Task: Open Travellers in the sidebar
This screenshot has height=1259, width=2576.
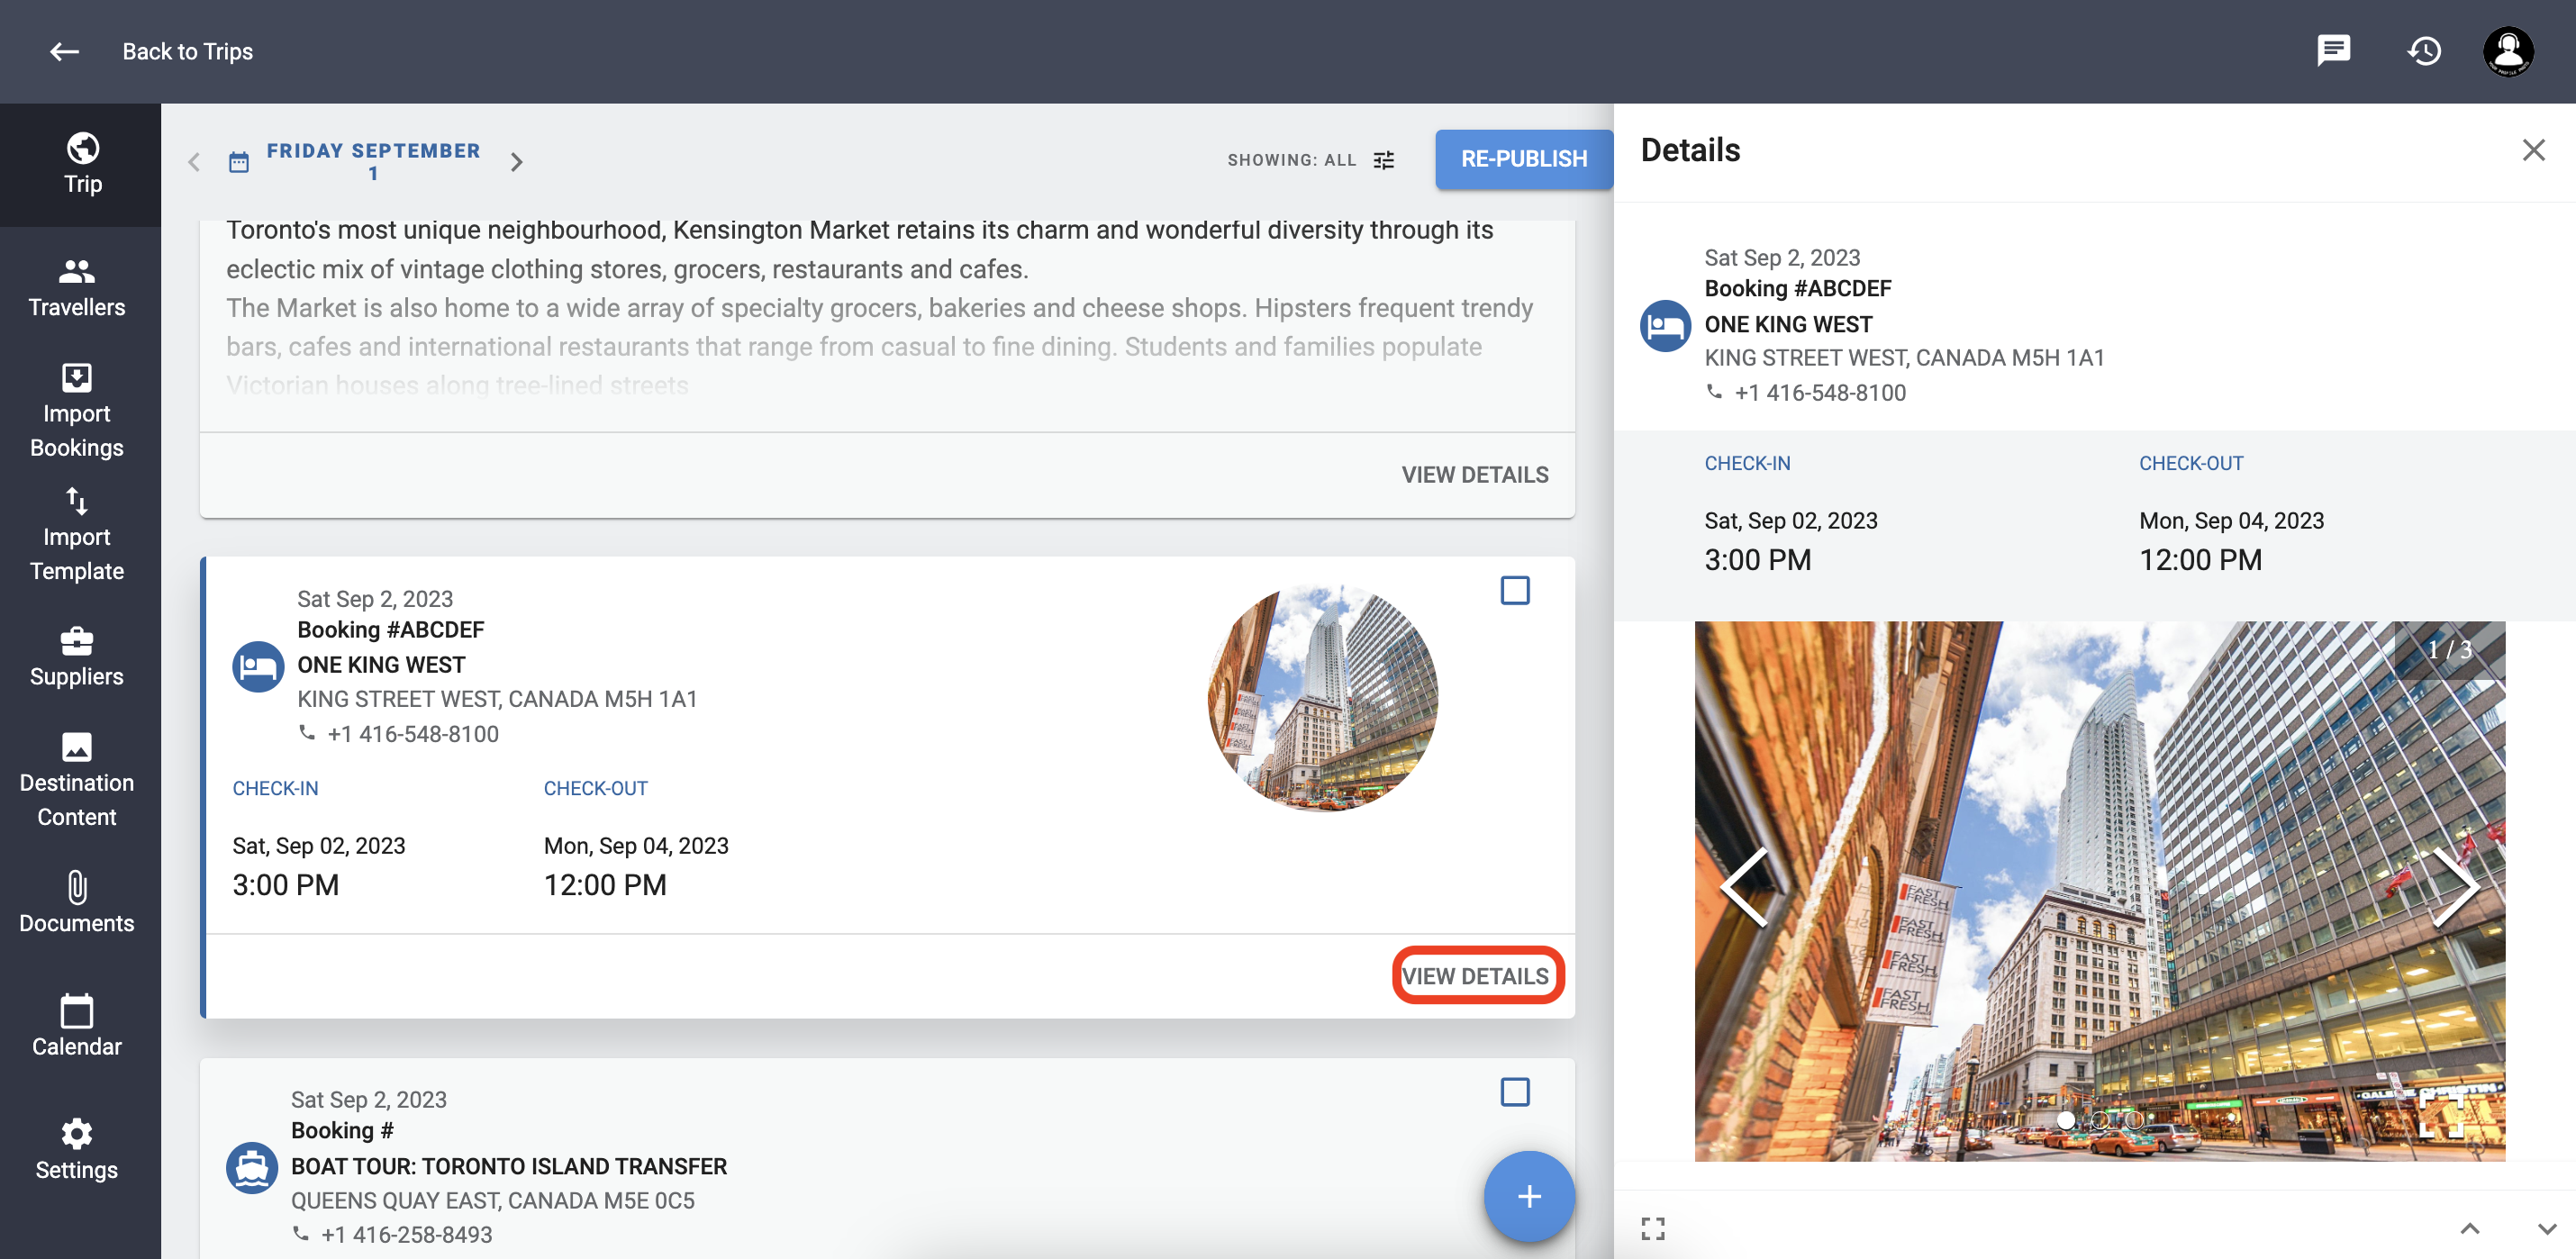Action: pos(77,287)
